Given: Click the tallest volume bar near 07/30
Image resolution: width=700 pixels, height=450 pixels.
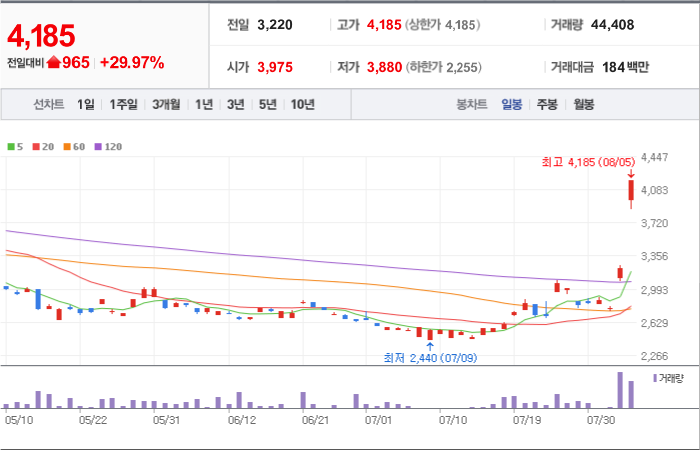Looking at the screenshot, I should 620,390.
